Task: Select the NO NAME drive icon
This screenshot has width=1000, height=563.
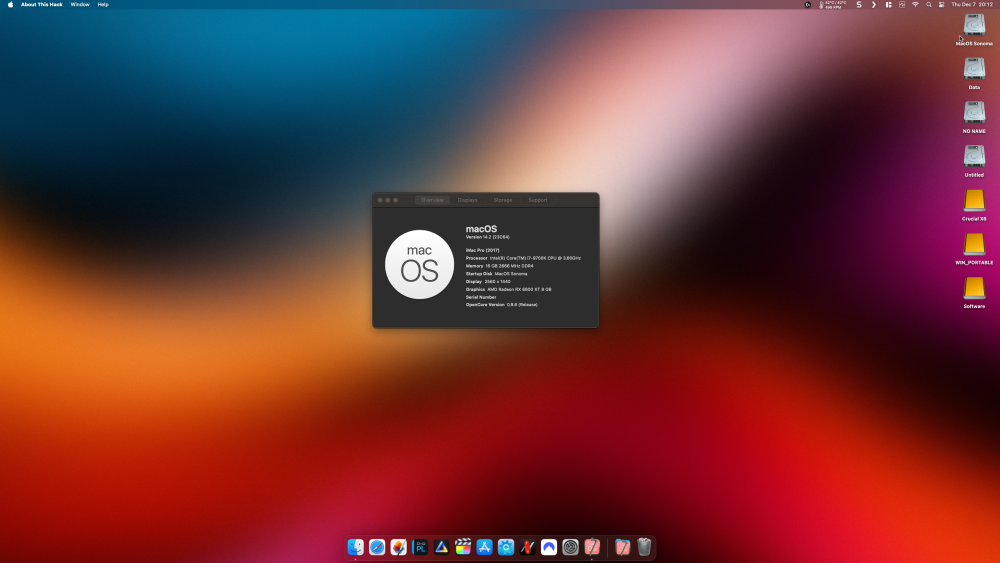Action: pyautogui.click(x=974, y=113)
